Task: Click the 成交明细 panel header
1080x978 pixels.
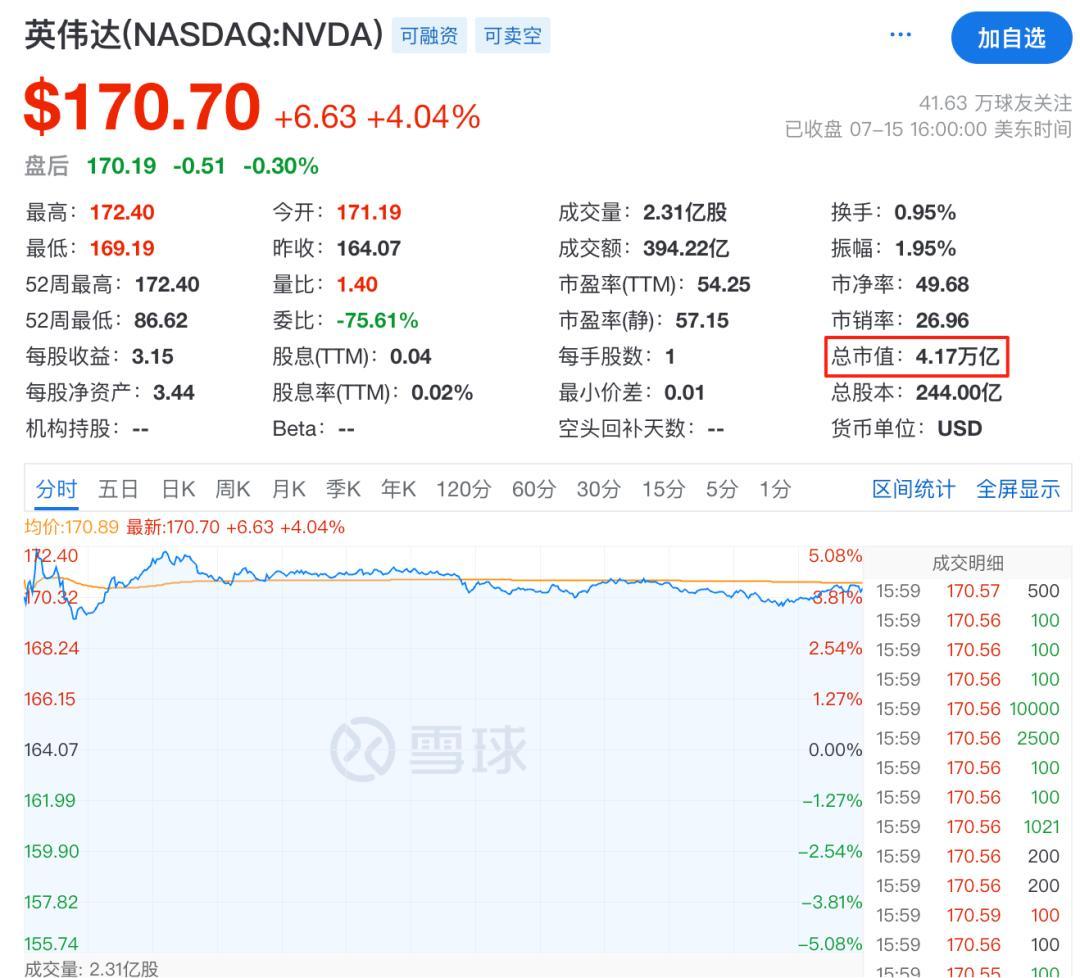Action: point(968,563)
